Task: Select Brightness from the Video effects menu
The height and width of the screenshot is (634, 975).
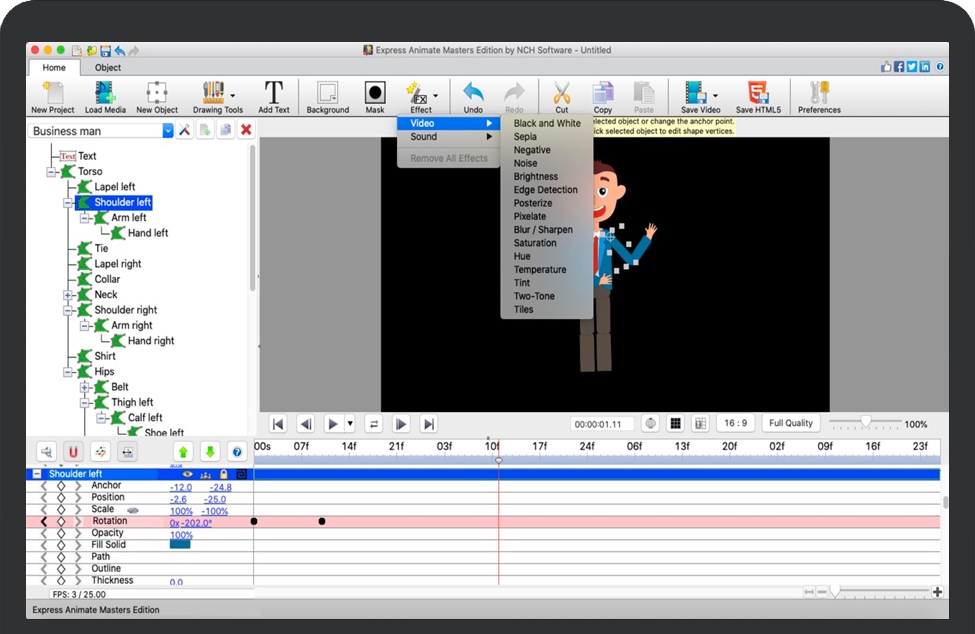Action: [537, 176]
